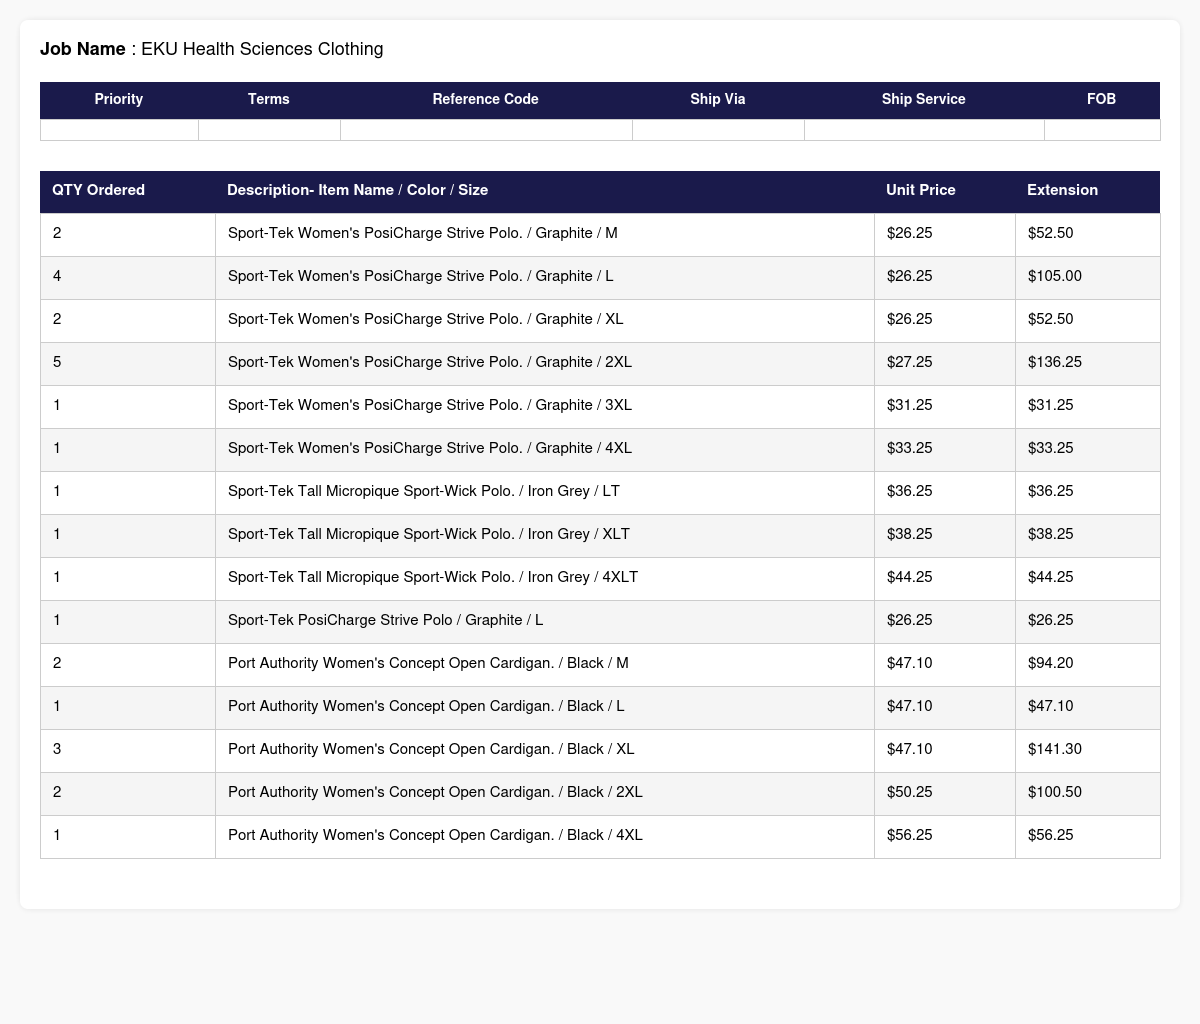
Task: Select Women's Strive Polo Graphite / 4XL description
Action: click(x=430, y=448)
